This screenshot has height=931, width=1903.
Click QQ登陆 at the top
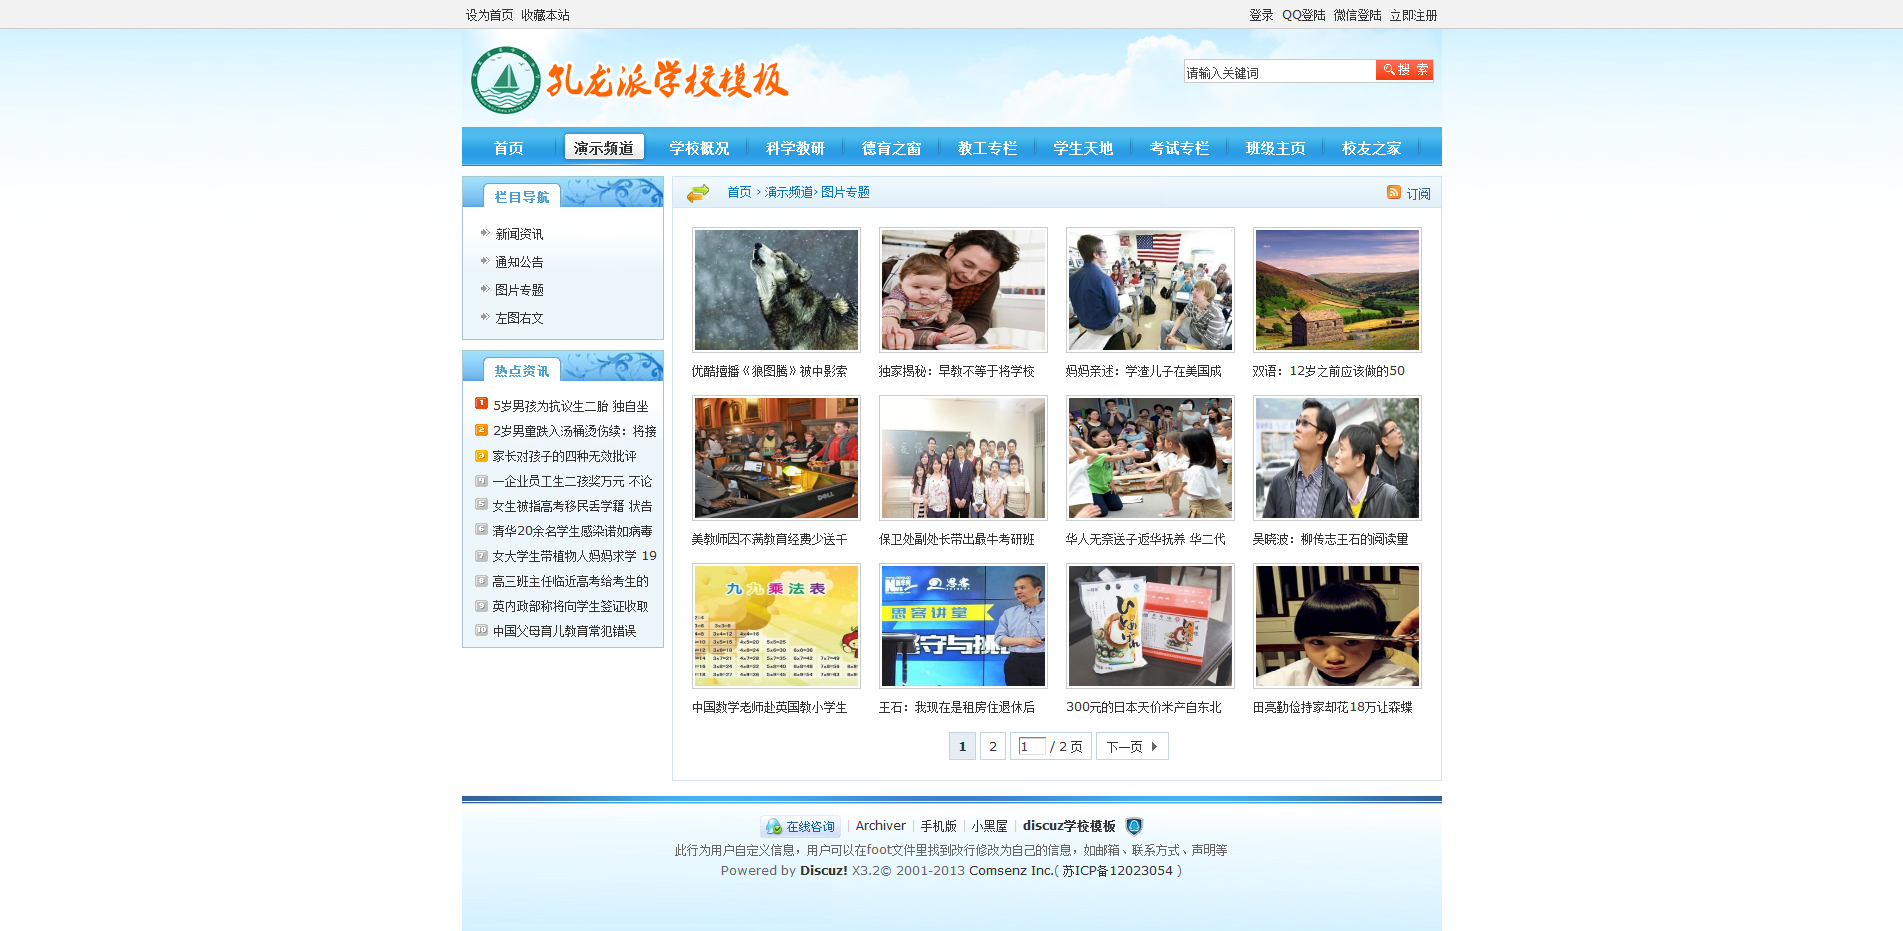point(1303,15)
